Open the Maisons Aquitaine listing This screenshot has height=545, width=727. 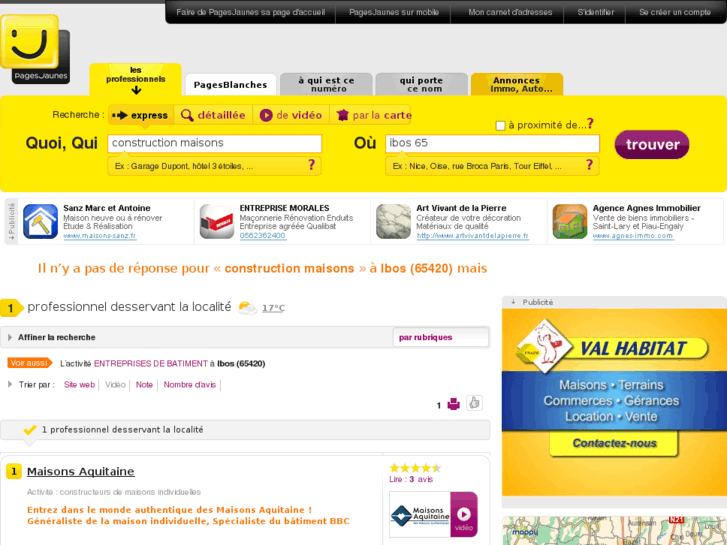tap(81, 471)
